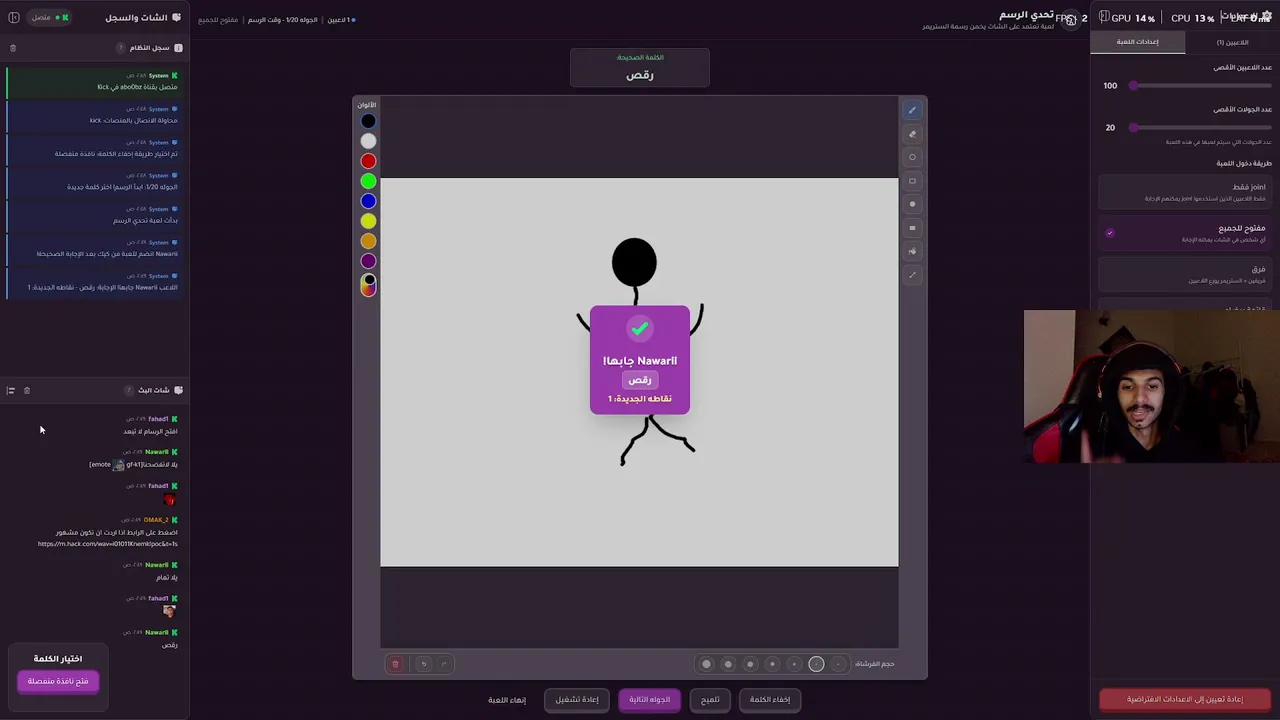This screenshot has height=720, width=1280.
Task: Open the stream chat section icon
Action: 178,390
